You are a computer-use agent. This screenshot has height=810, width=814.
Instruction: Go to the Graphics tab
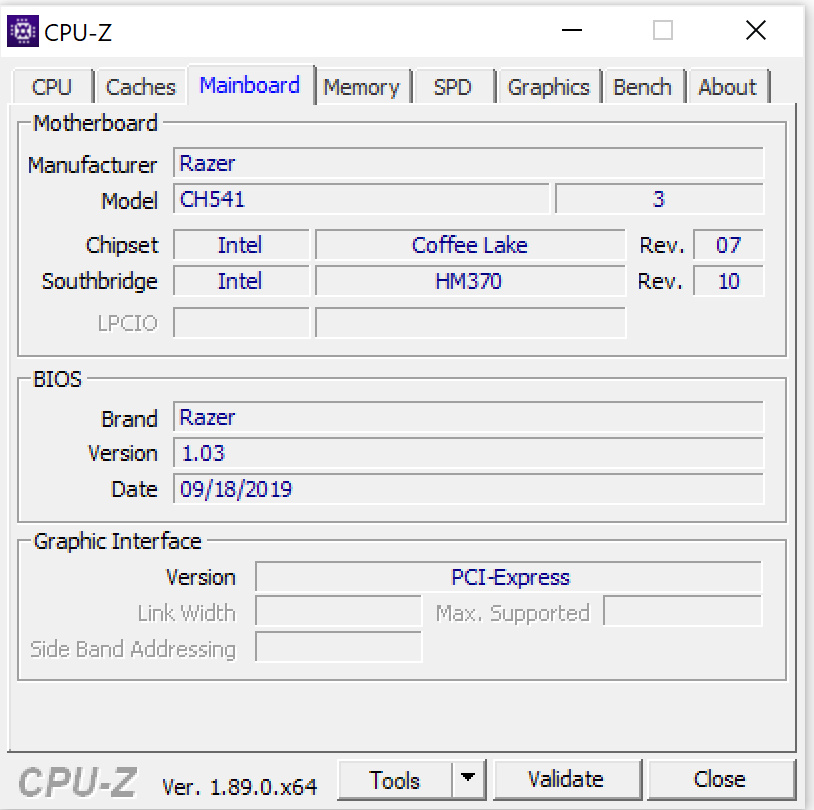pyautogui.click(x=549, y=87)
